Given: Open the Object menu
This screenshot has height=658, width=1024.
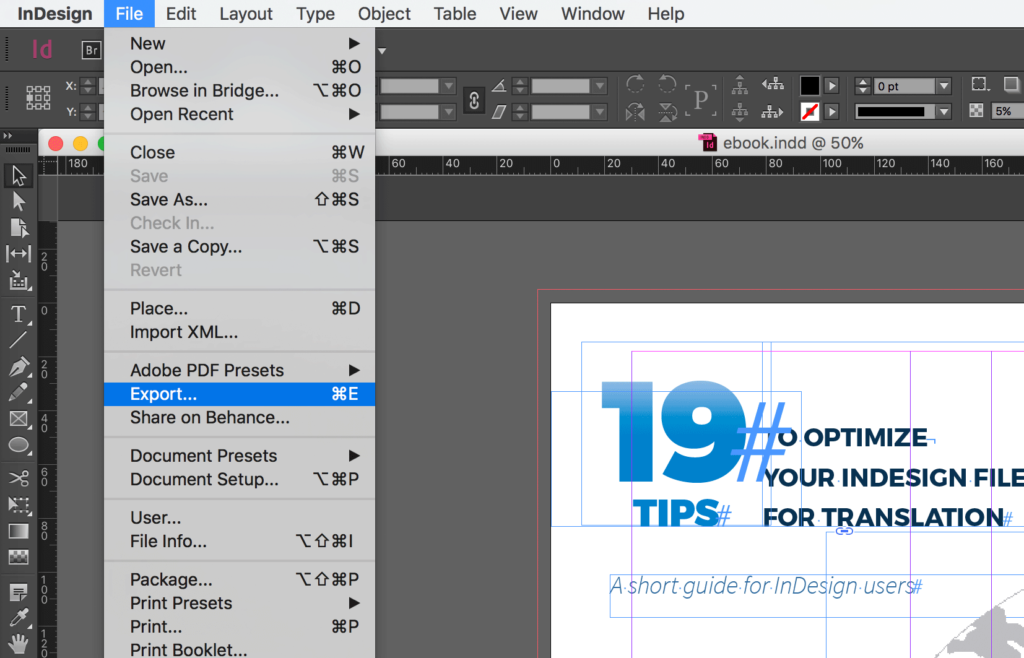Looking at the screenshot, I should pyautogui.click(x=384, y=14).
